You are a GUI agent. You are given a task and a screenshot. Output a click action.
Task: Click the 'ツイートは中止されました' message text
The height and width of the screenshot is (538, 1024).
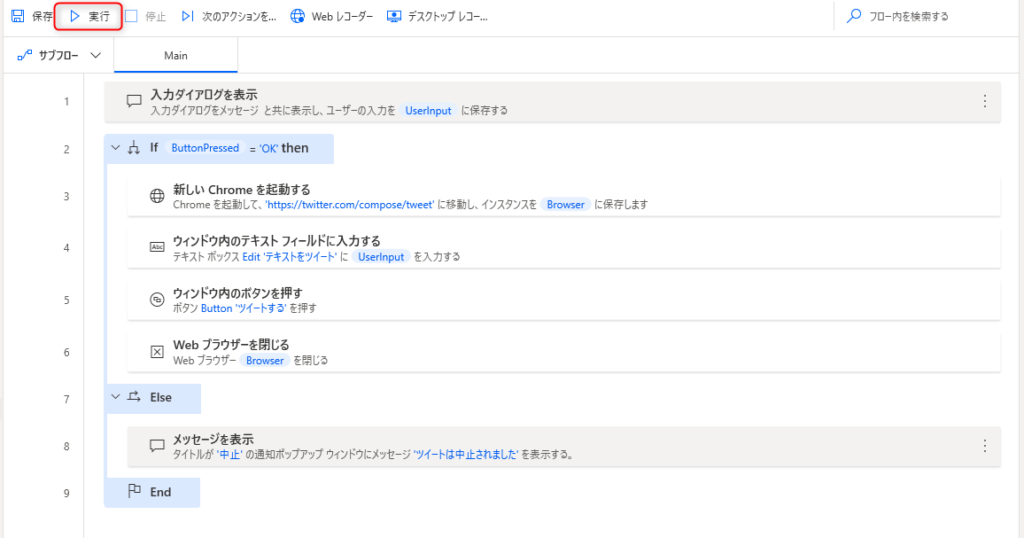pos(466,454)
